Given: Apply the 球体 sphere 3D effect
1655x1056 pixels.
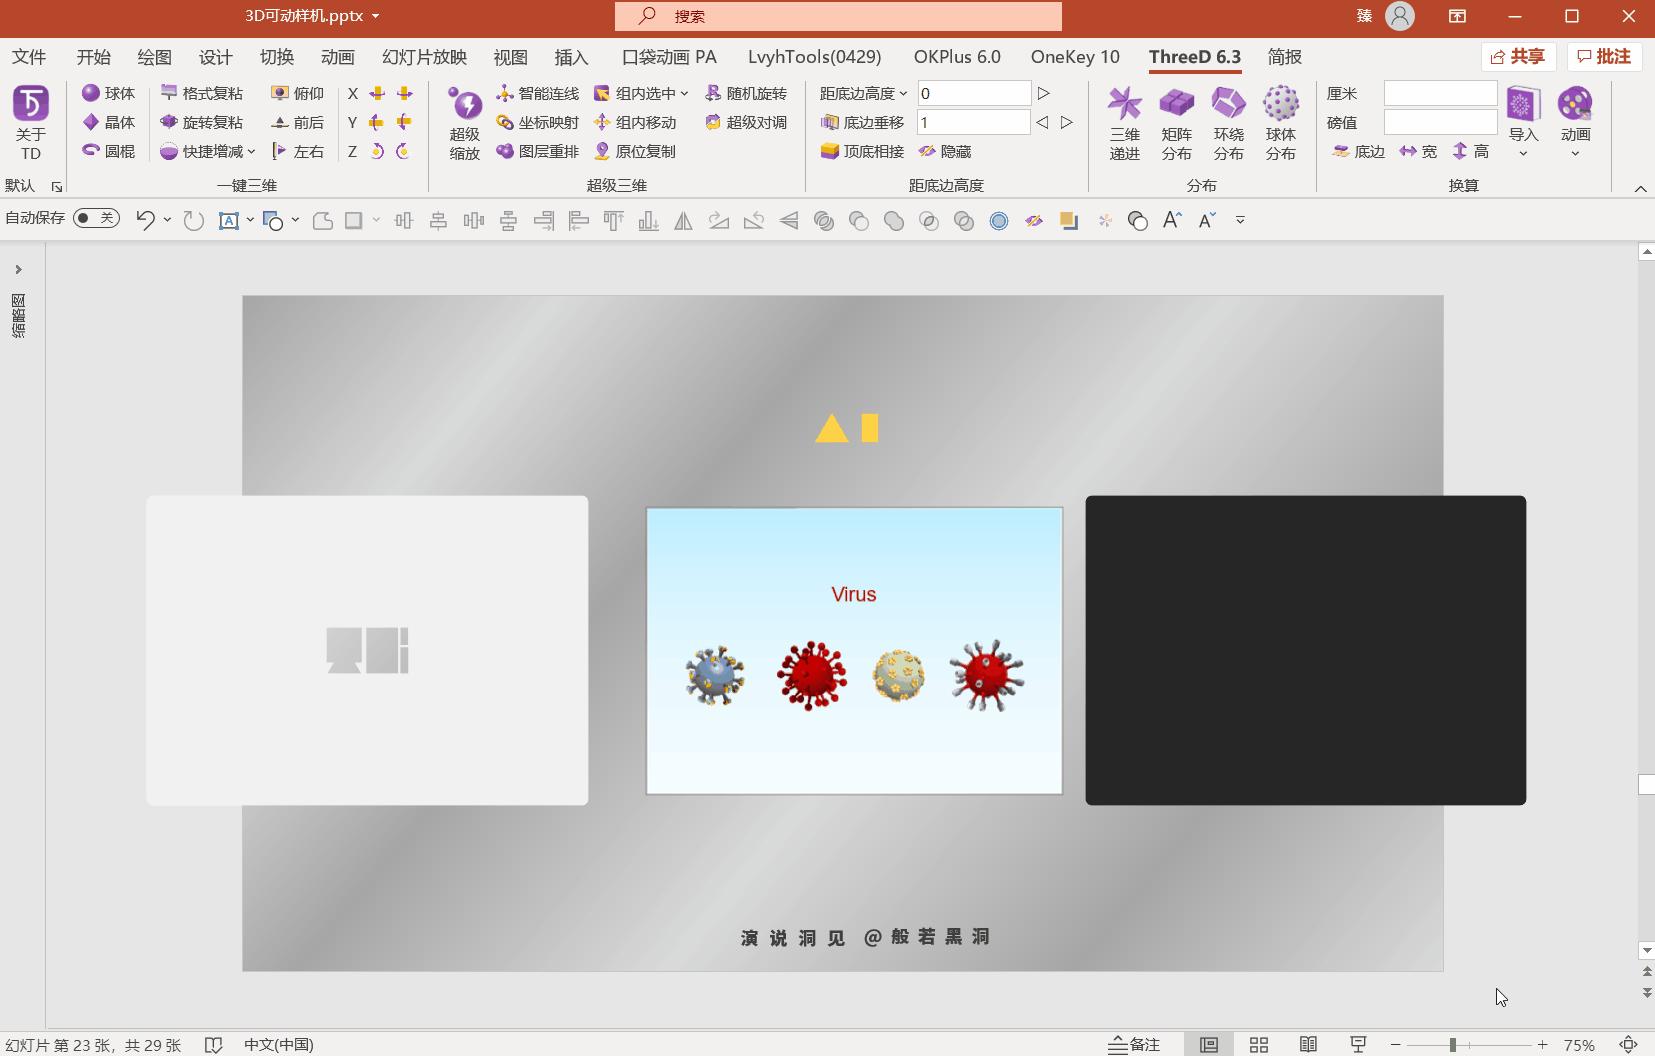Looking at the screenshot, I should (108, 93).
